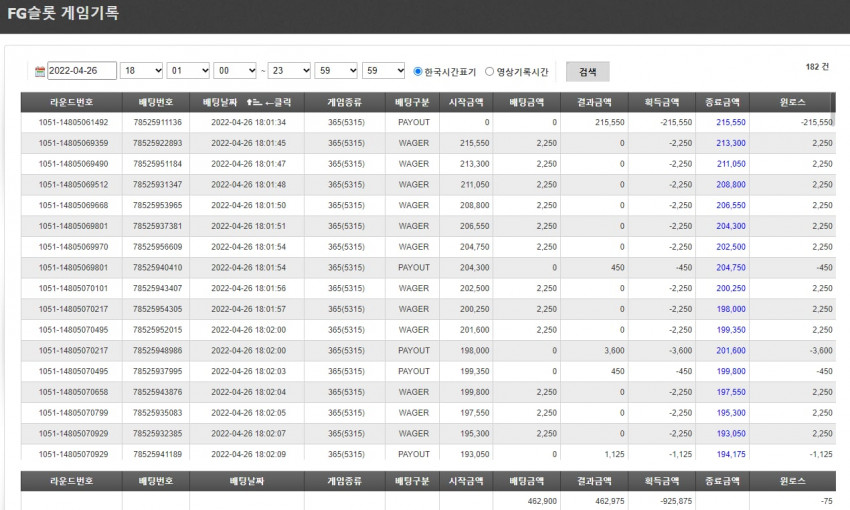850x510 pixels.
Task: Click the 베팅금액 column header in the top table
Action: (x=527, y=102)
